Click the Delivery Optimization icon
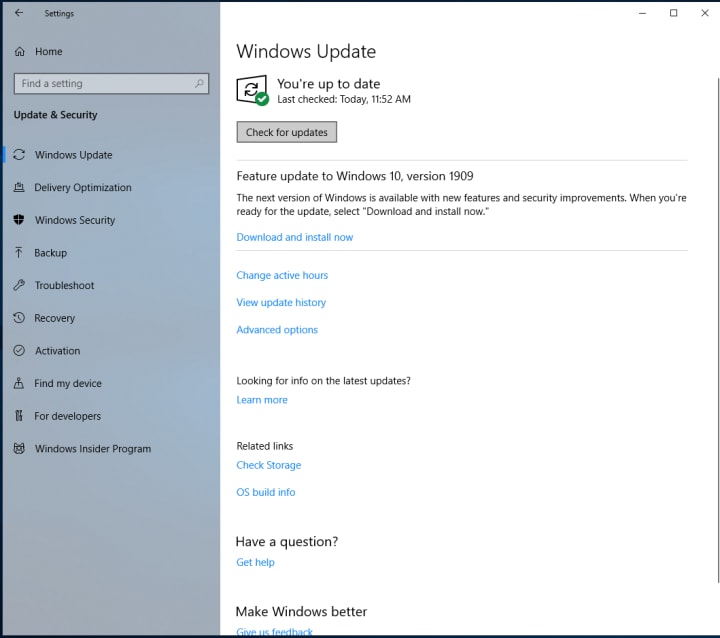Screen dimensions: 720x638 click(x=19, y=187)
